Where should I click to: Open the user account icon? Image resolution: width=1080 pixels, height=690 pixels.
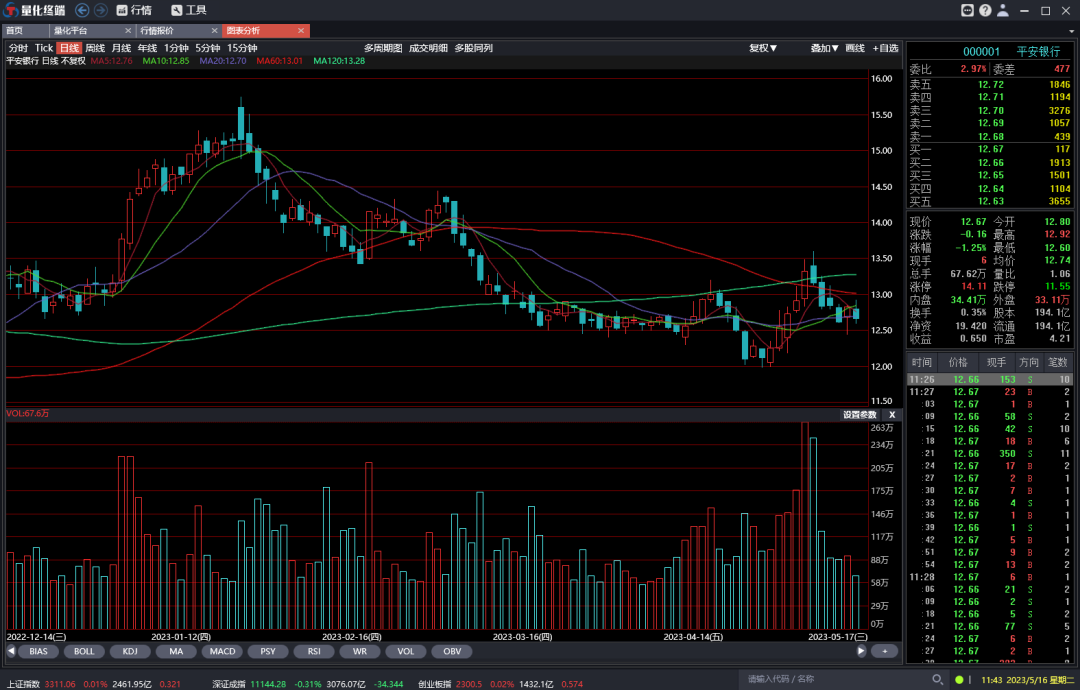pos(1003,10)
